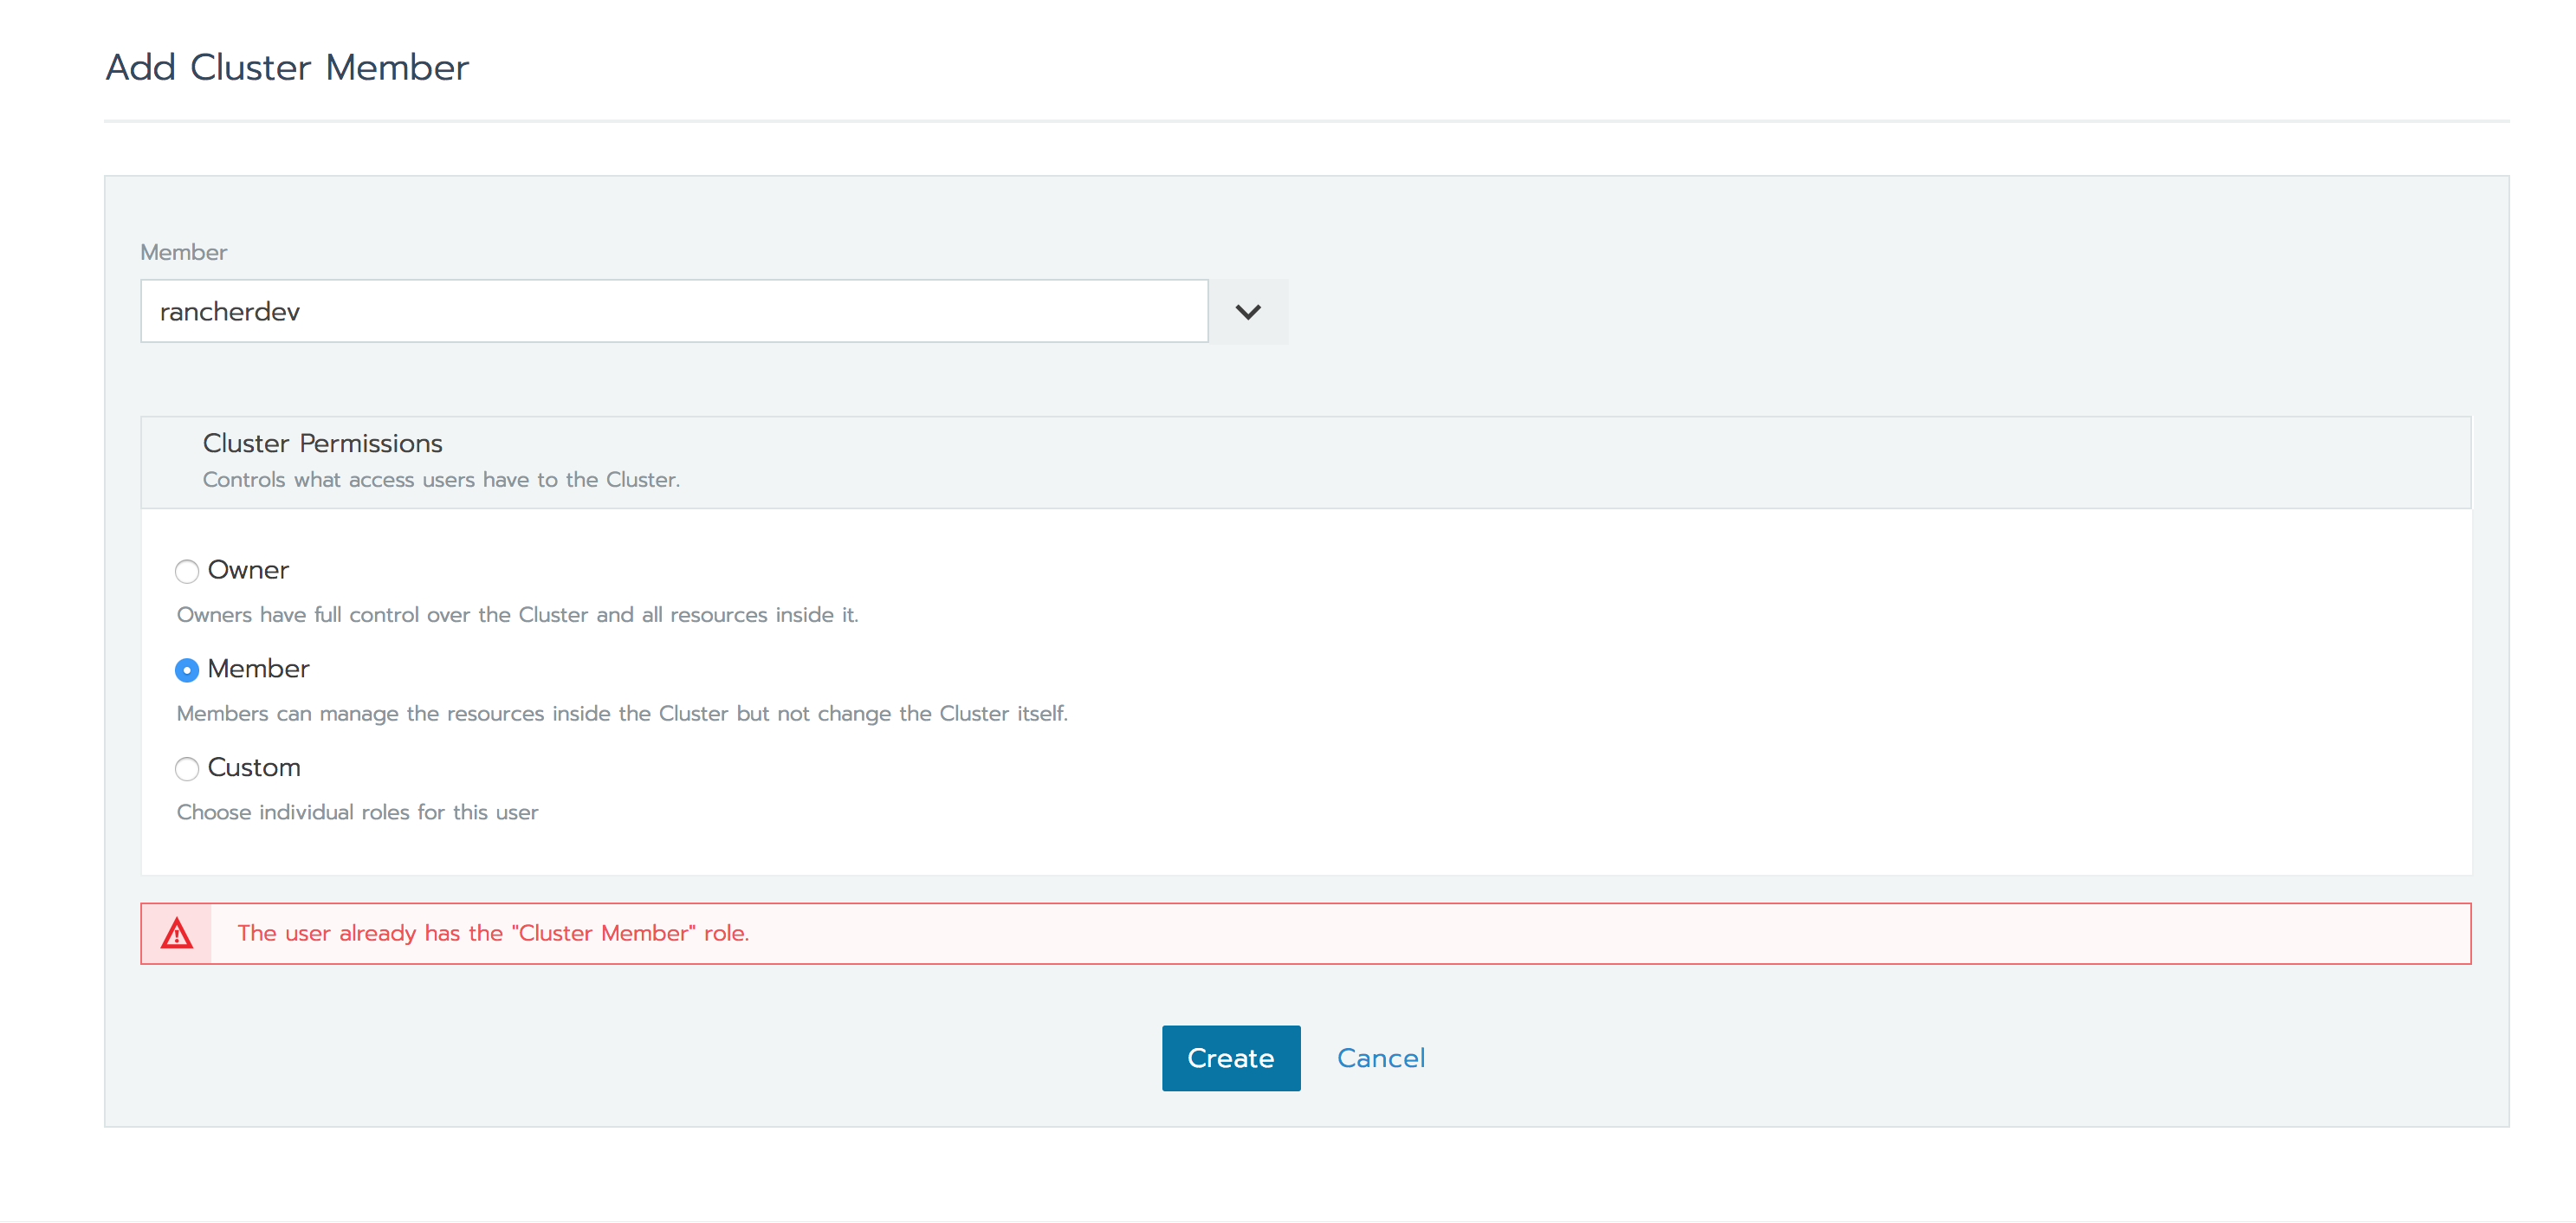Expand the Member dropdown chevron
2576x1223 pixels.
1247,312
